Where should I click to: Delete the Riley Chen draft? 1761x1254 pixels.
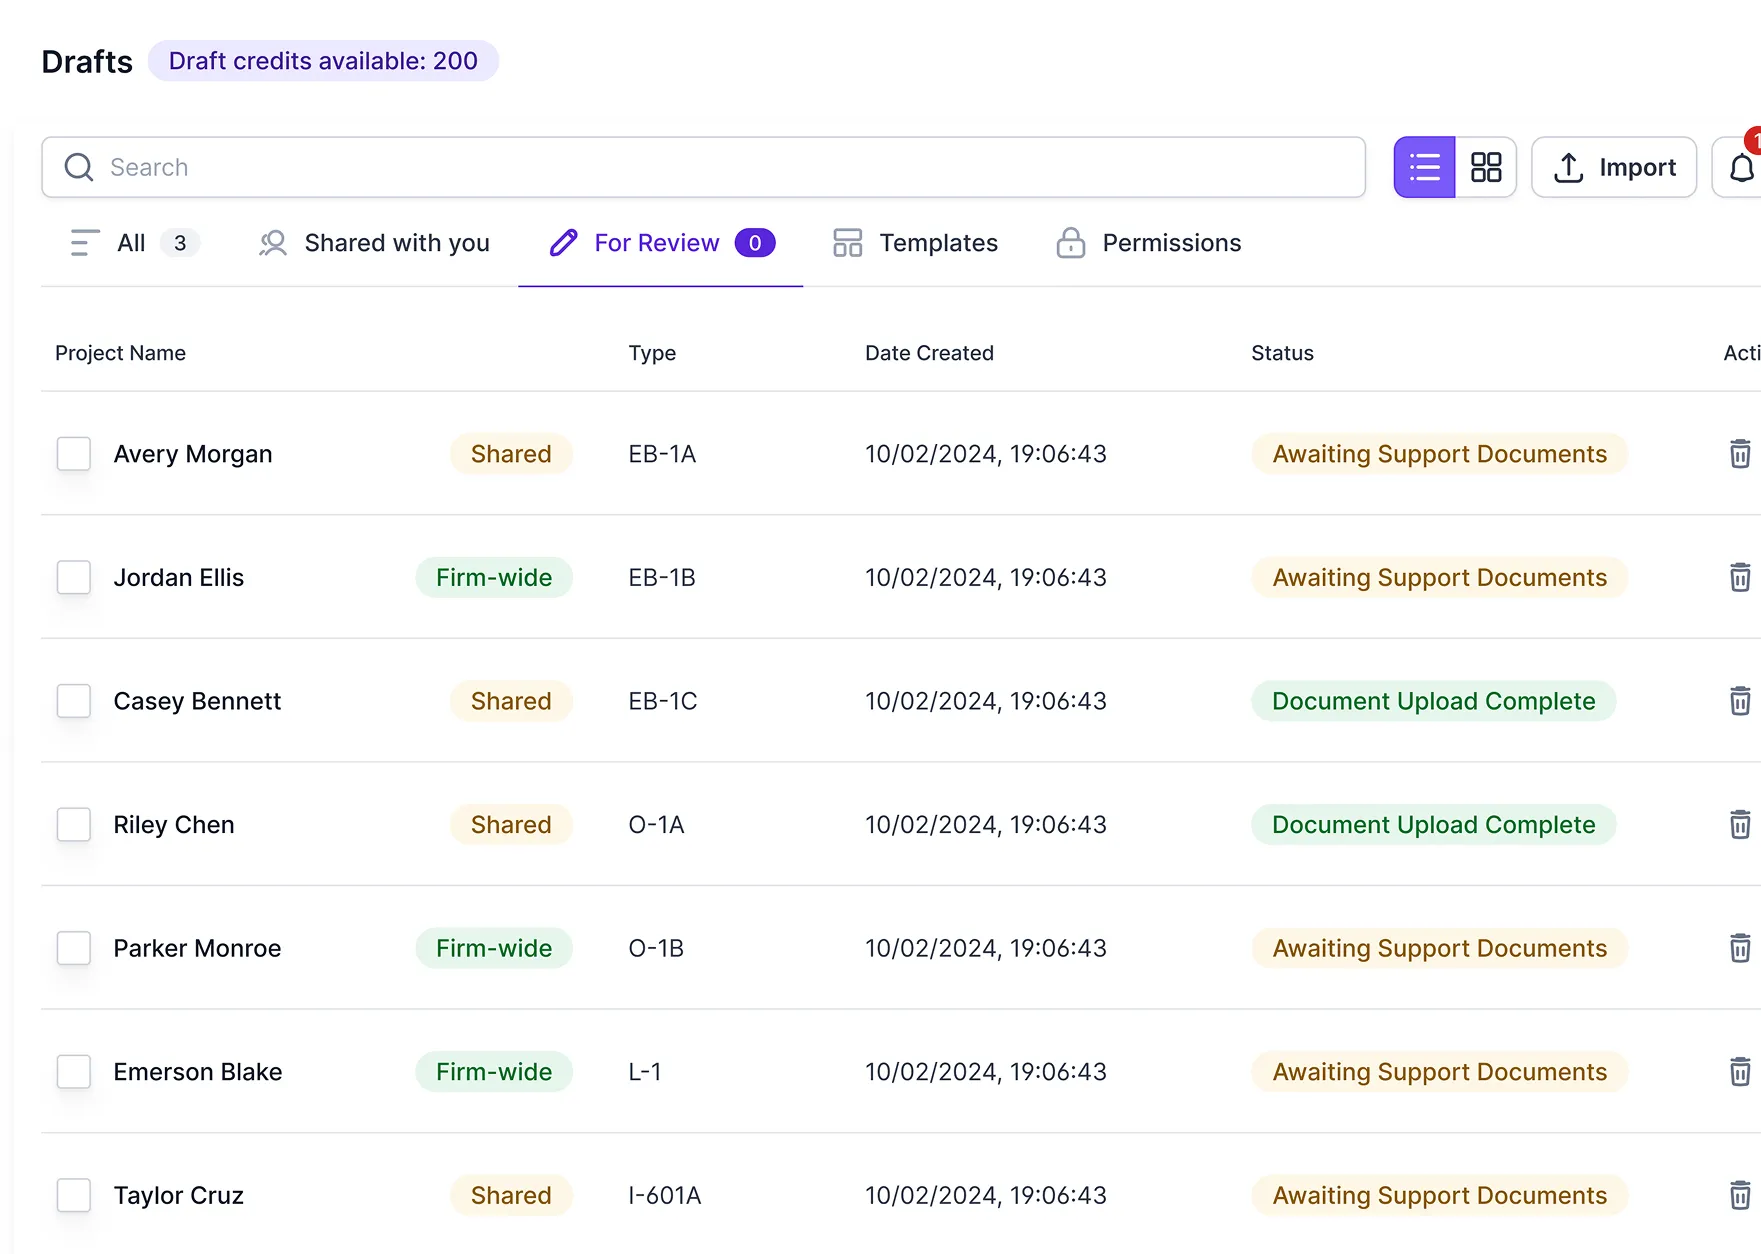tap(1740, 824)
